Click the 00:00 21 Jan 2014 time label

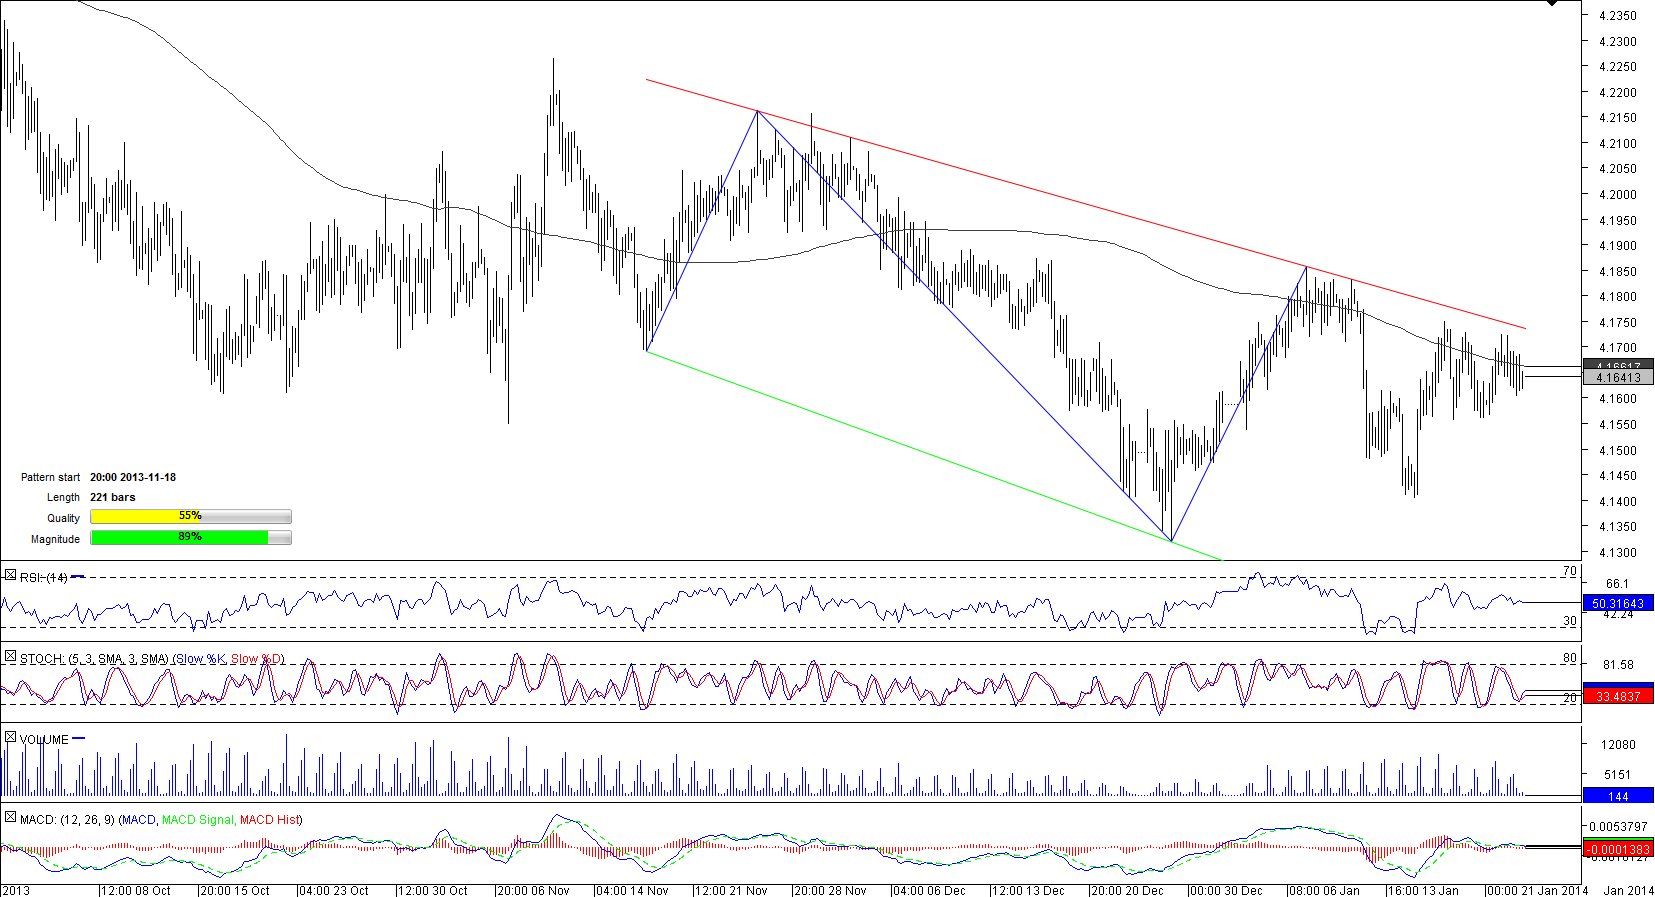tap(1538, 890)
